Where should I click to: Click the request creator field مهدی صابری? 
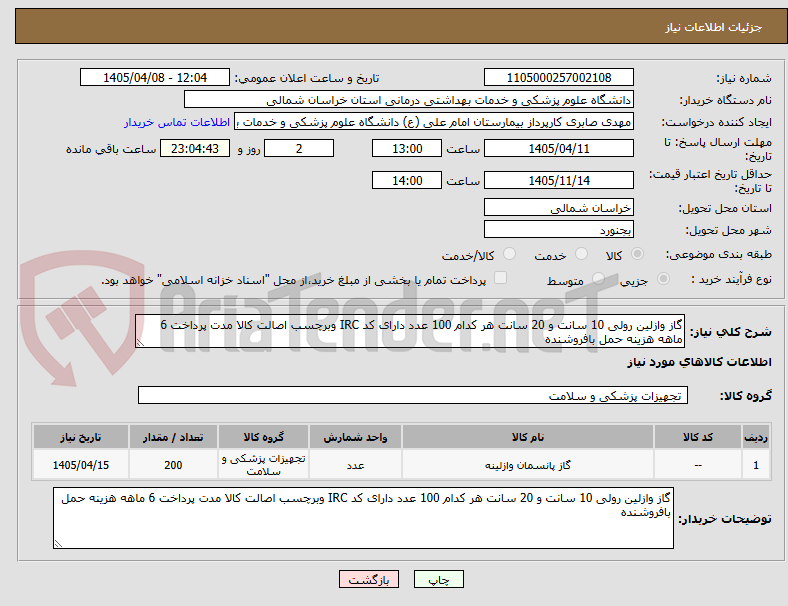point(434,122)
